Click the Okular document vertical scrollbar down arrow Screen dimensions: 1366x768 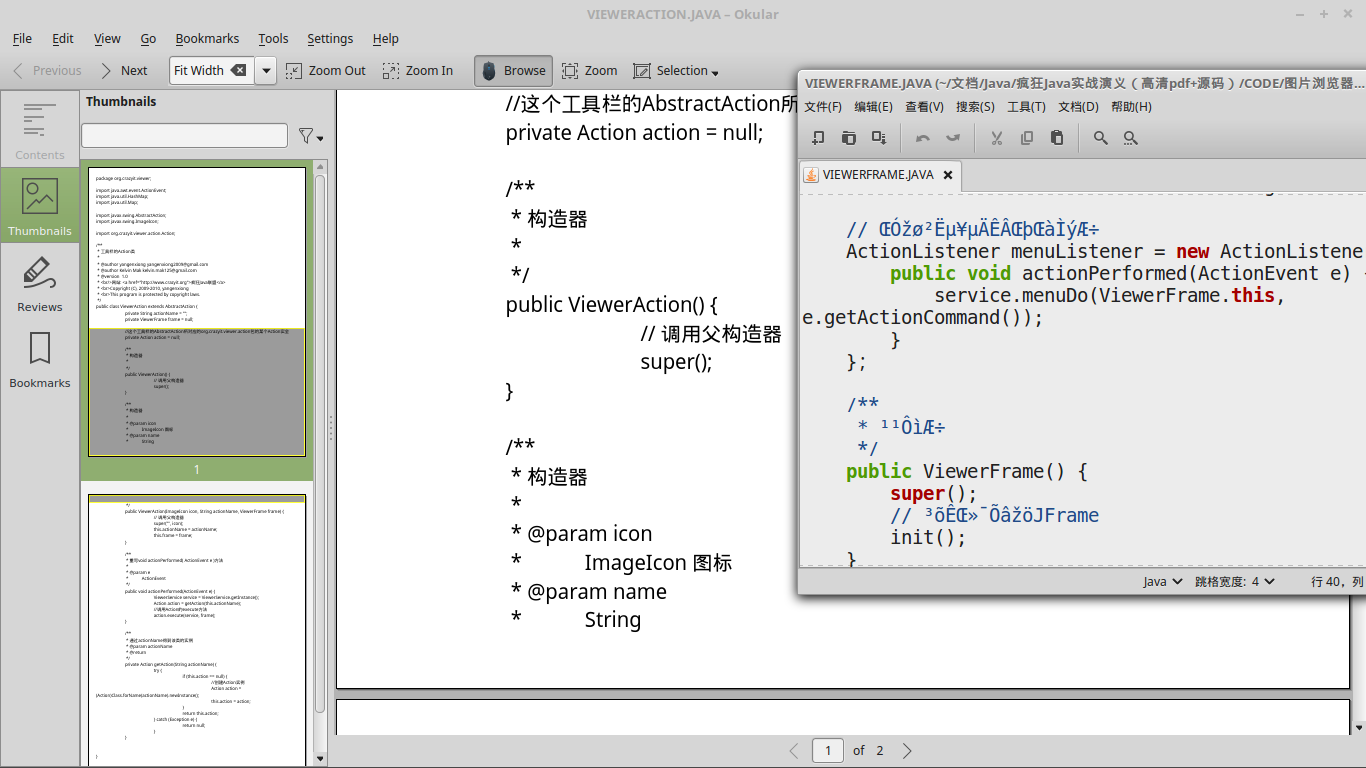pos(1357,727)
